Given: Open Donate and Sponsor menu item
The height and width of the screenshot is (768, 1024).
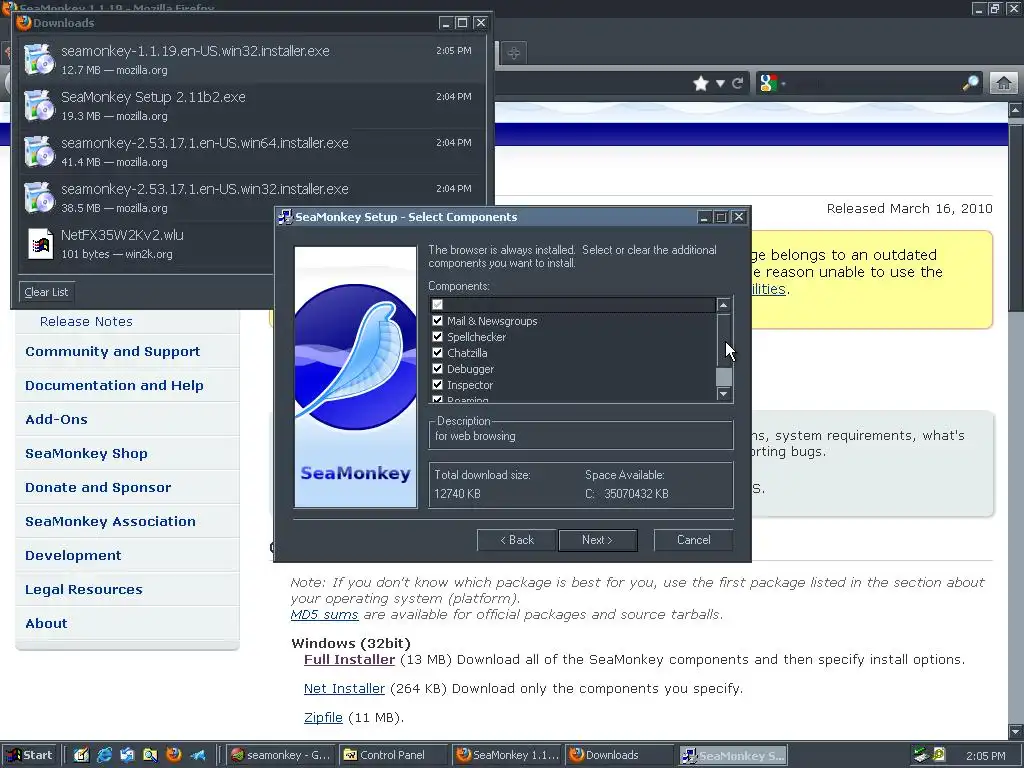Looking at the screenshot, I should [98, 487].
